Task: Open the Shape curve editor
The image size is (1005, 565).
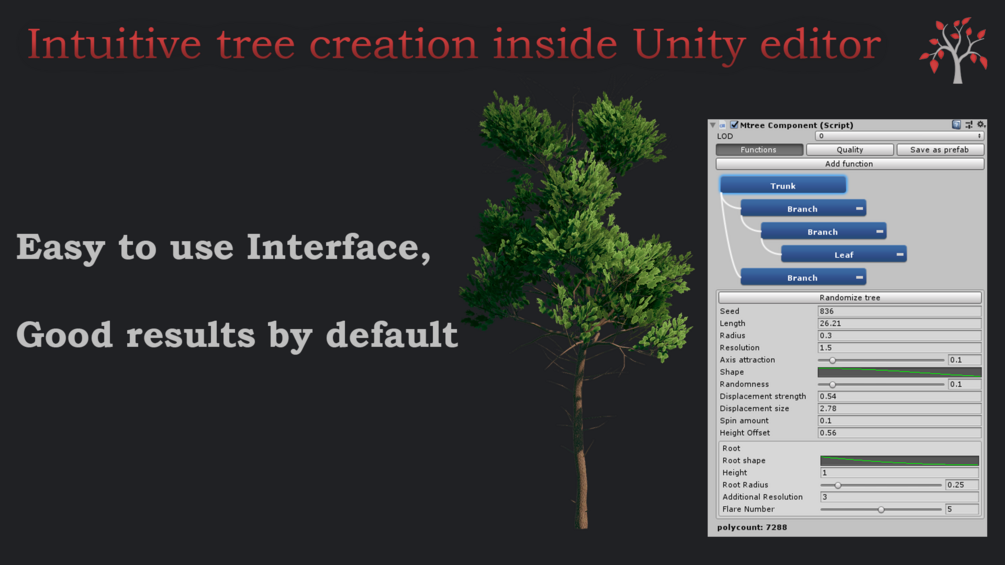Action: point(899,372)
